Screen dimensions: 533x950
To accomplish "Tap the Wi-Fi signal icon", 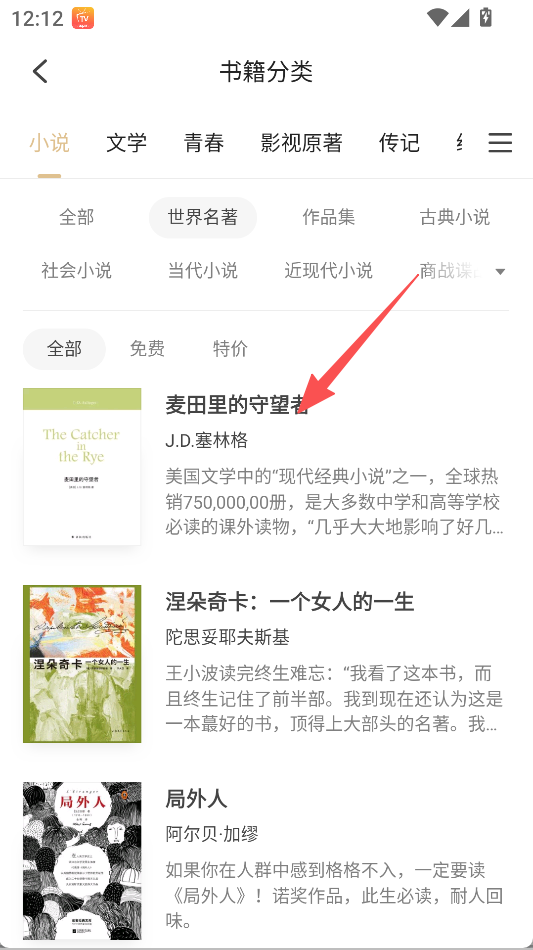I will click(437, 18).
